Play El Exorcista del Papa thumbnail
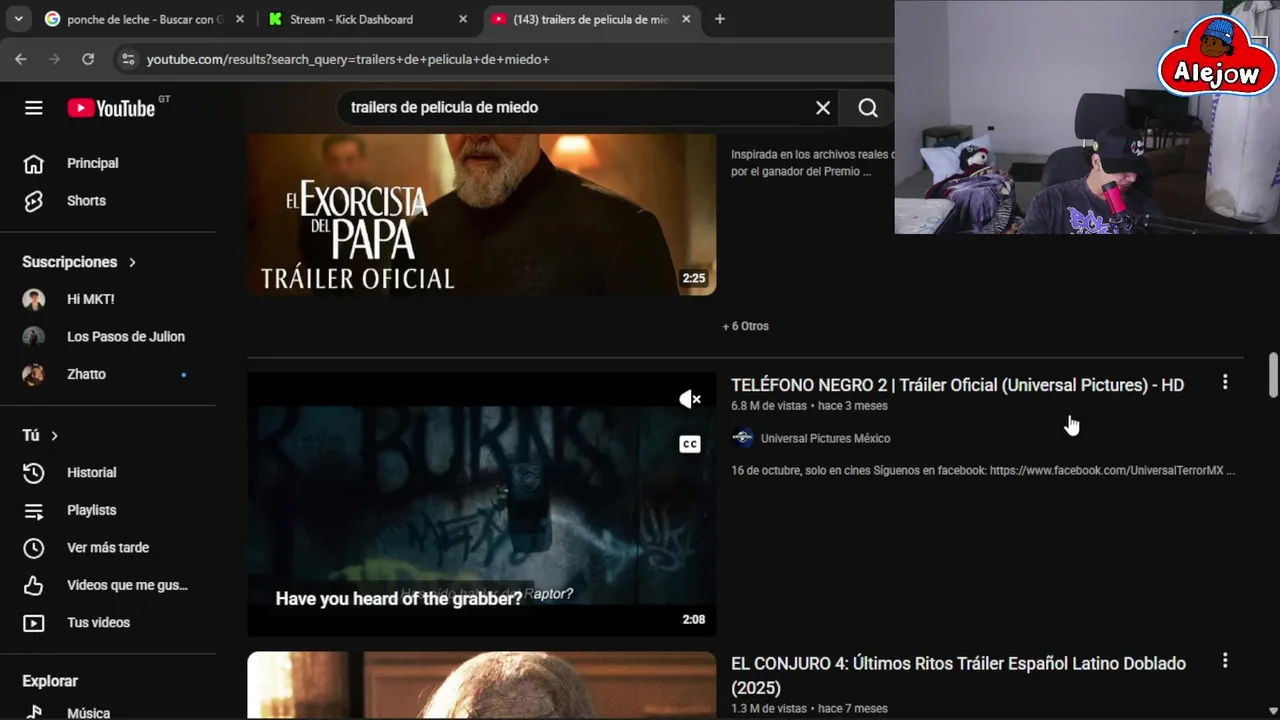The height and width of the screenshot is (720, 1280). pyautogui.click(x=482, y=214)
